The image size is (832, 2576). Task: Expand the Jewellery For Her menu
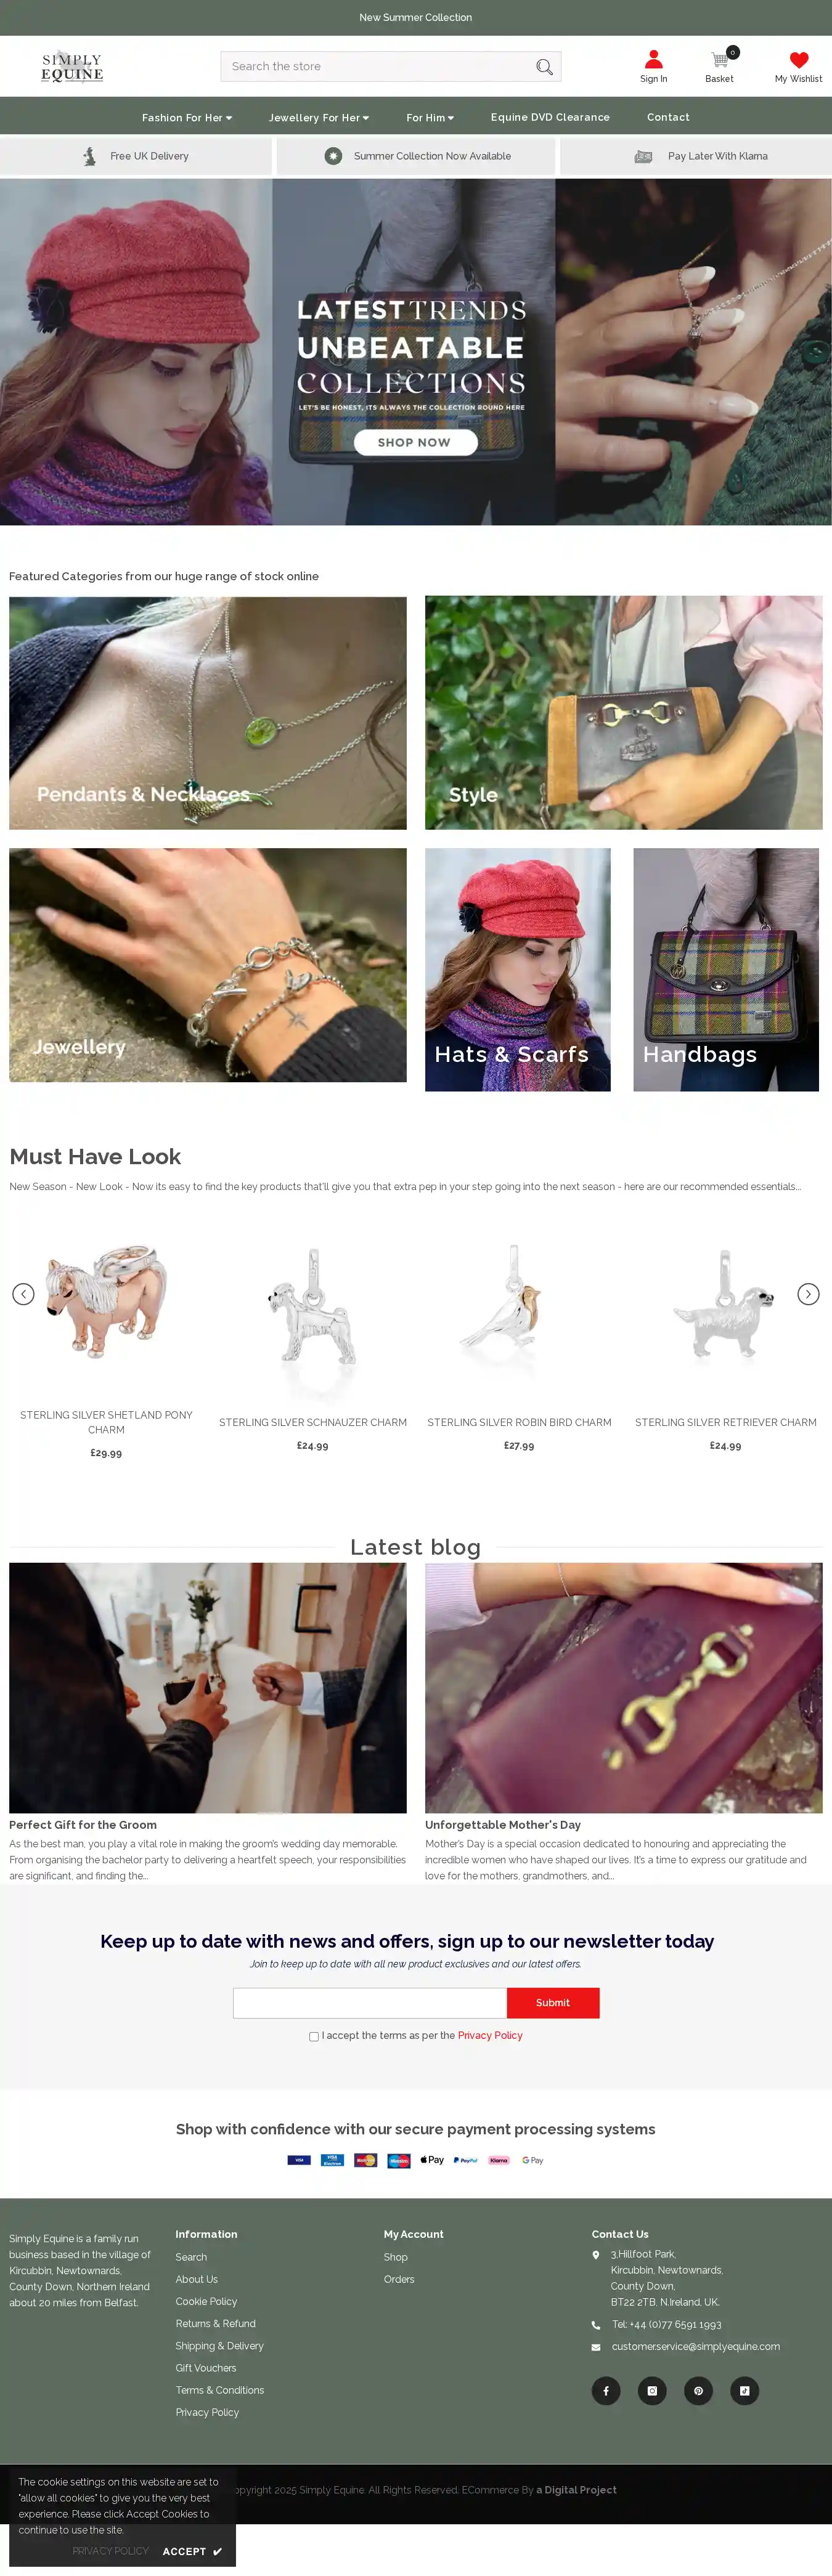[x=319, y=117]
